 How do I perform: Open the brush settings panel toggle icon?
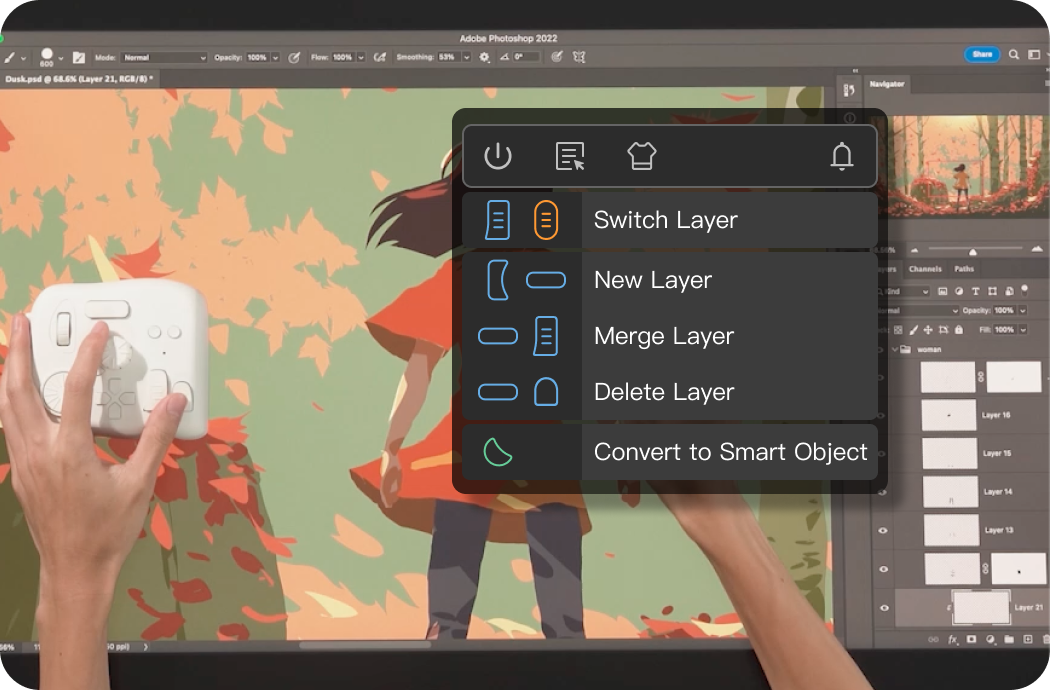[79, 58]
